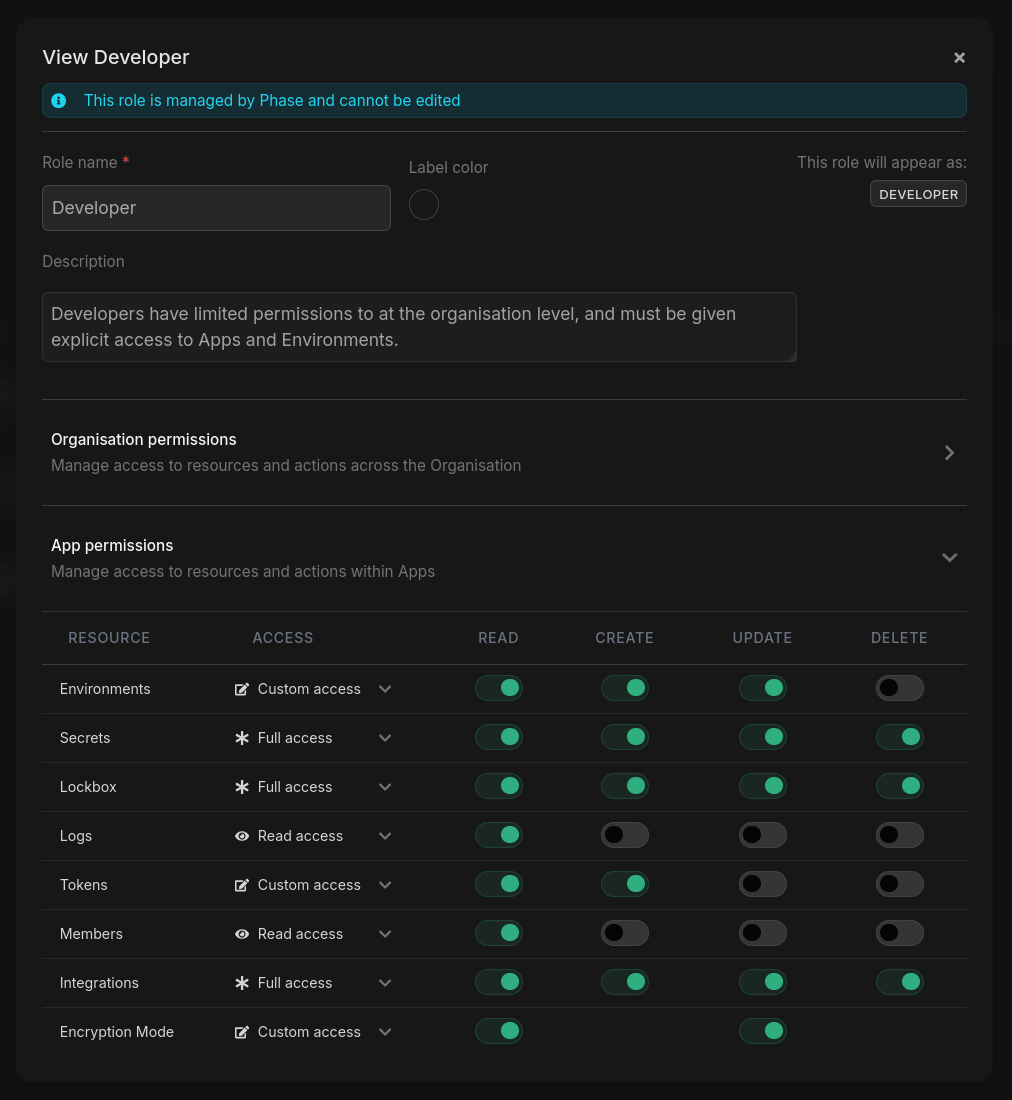Toggle the Delete permission for Environments

[x=899, y=688]
